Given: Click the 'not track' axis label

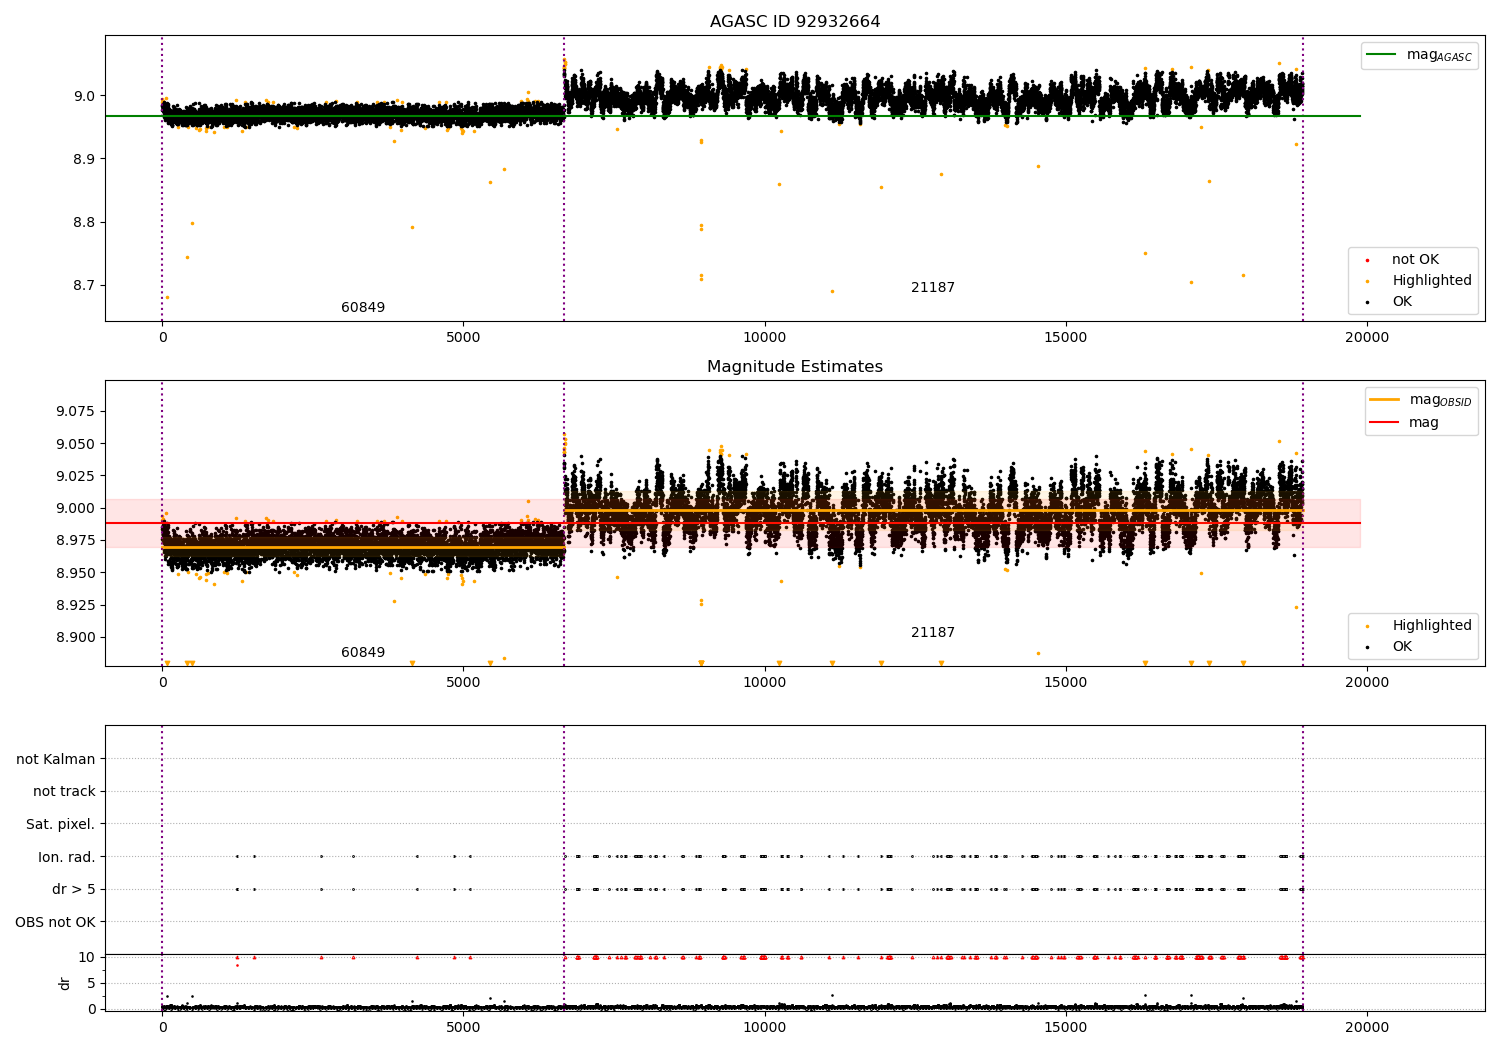Looking at the screenshot, I should pos(64,792).
